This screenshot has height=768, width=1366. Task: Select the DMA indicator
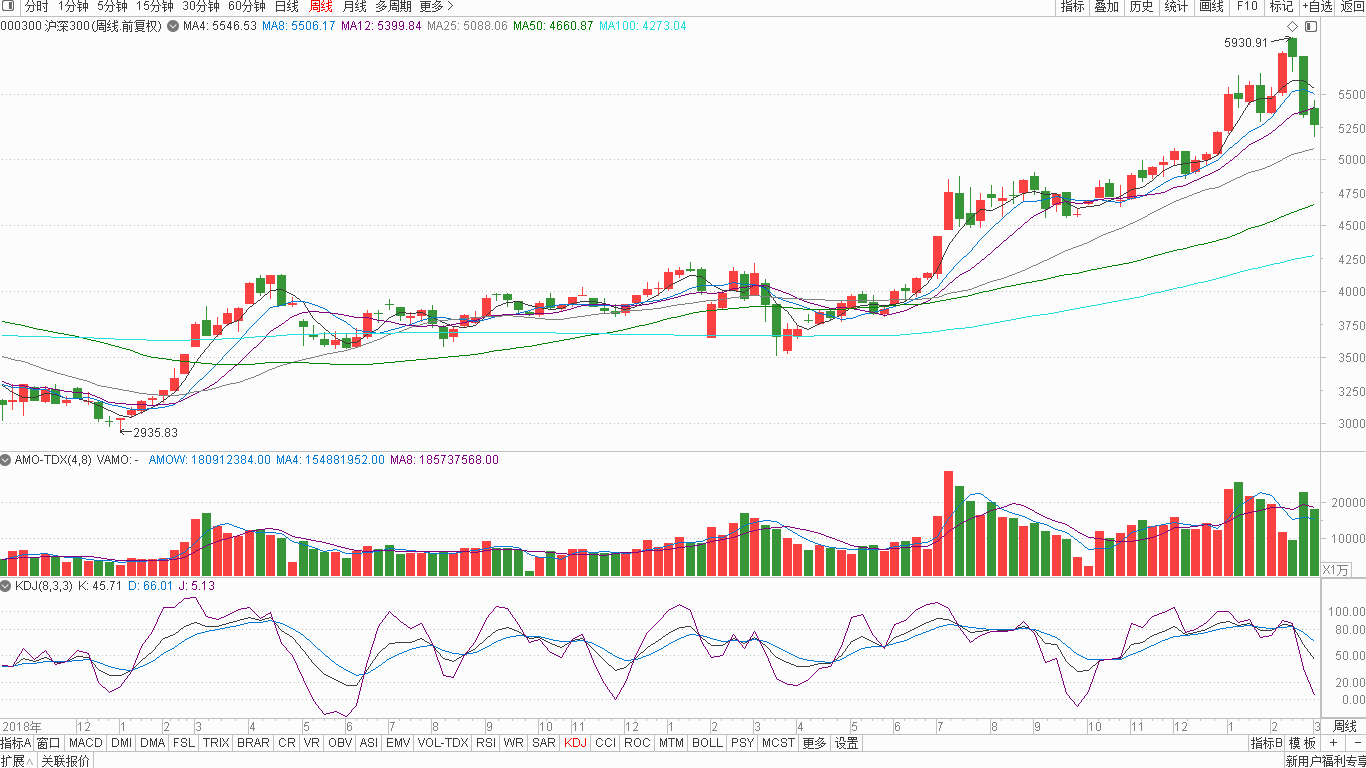click(x=153, y=743)
